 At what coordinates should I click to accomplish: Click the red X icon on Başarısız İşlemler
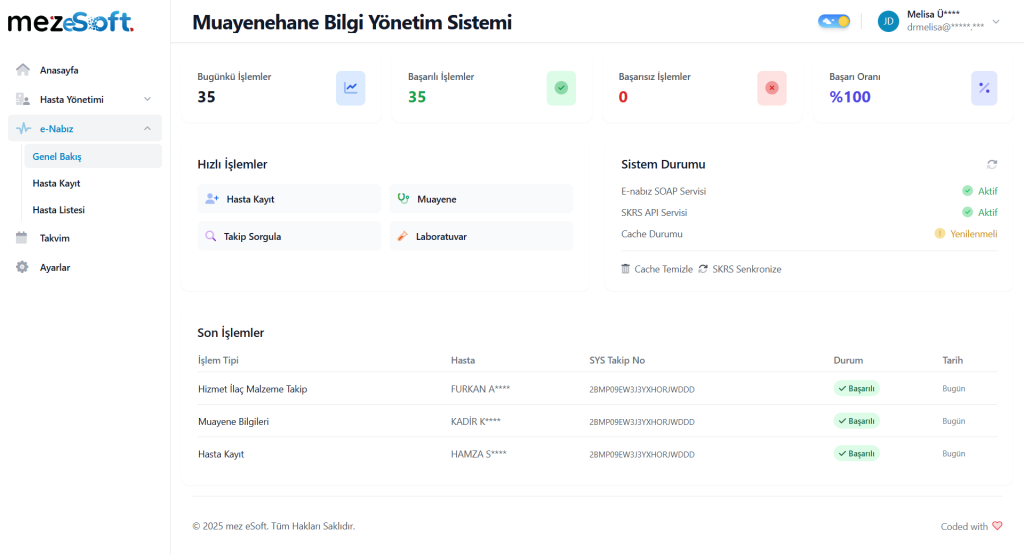tap(771, 88)
